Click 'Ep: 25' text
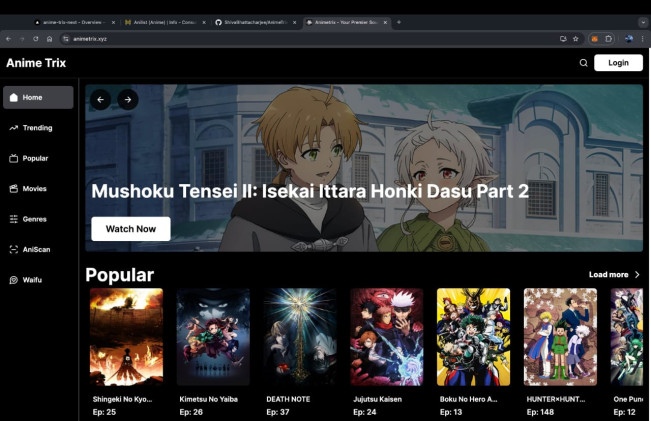The image size is (651, 421). [104, 412]
